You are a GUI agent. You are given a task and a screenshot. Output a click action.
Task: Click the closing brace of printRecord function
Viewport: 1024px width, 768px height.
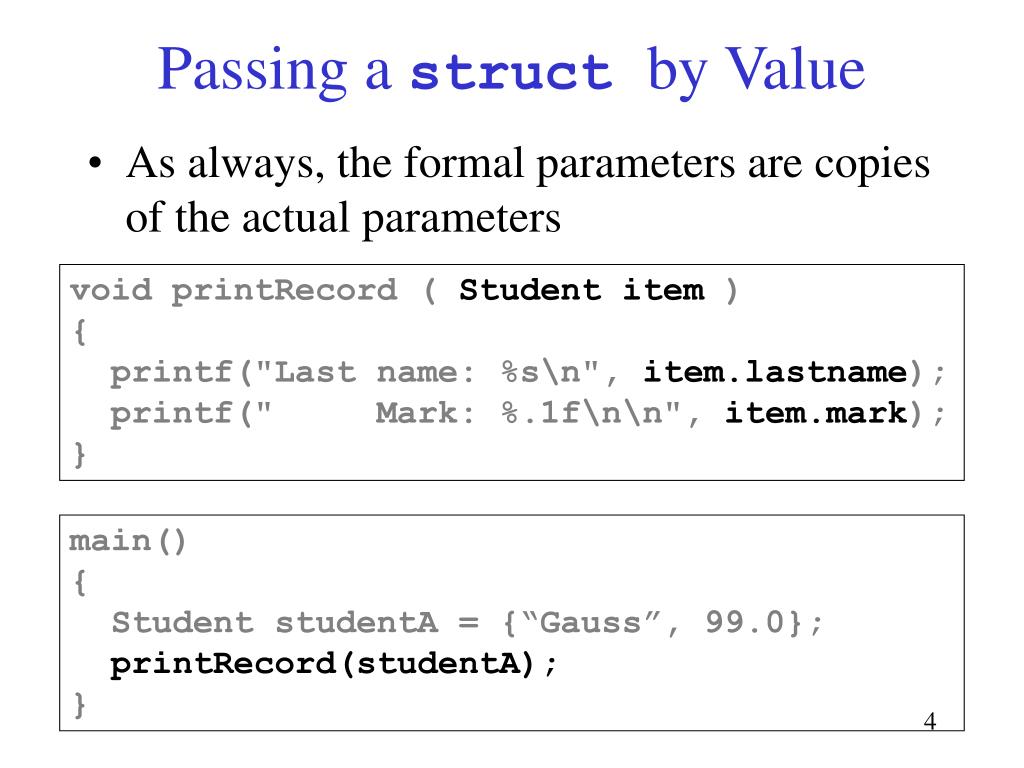click(x=80, y=454)
